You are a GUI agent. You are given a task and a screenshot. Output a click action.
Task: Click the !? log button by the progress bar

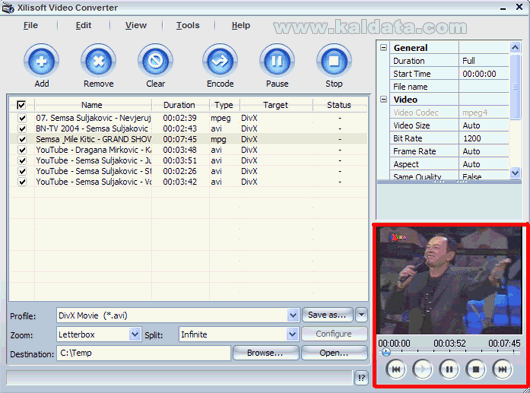coord(361,378)
